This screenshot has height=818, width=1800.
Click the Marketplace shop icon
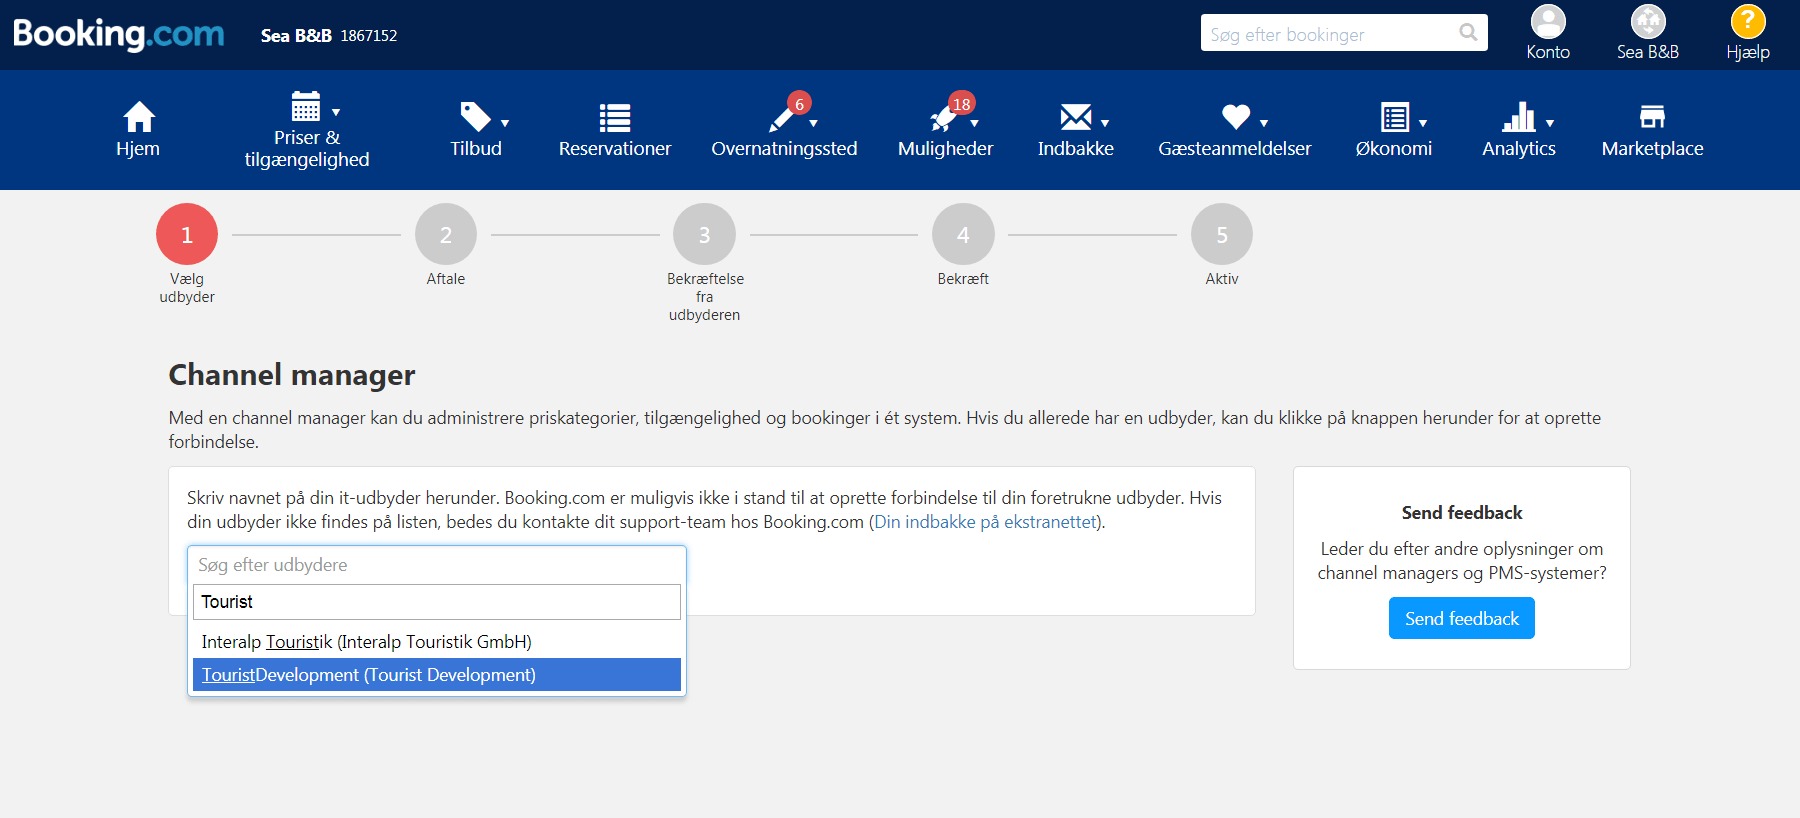point(1652,117)
